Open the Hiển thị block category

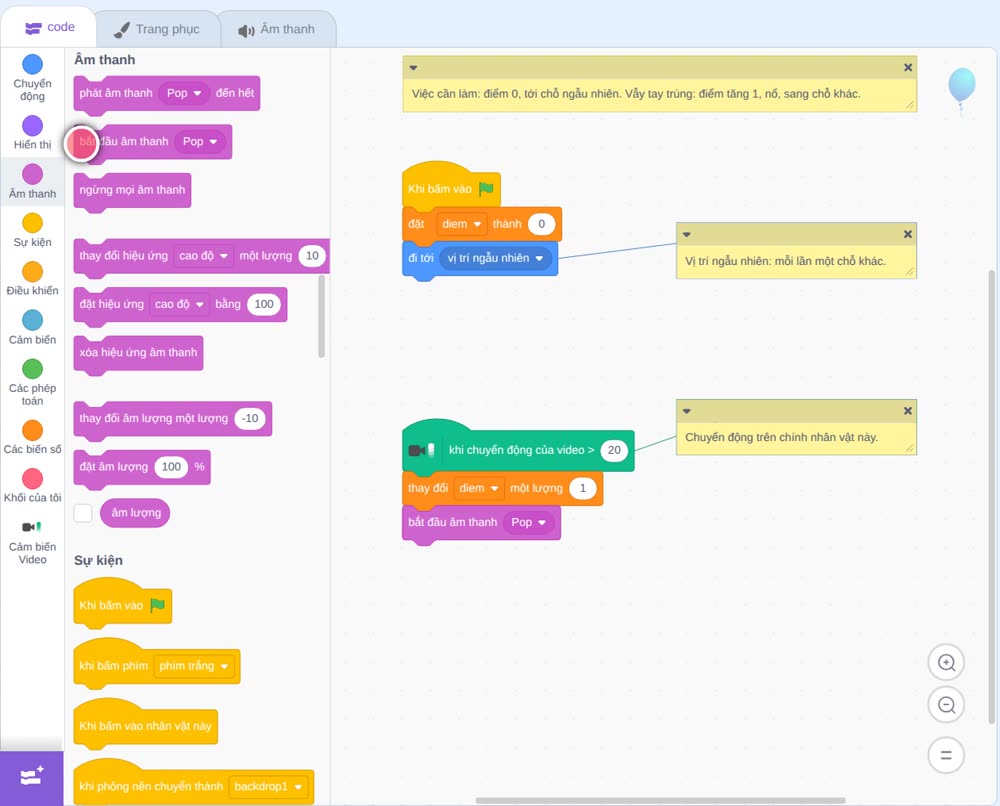[32, 133]
